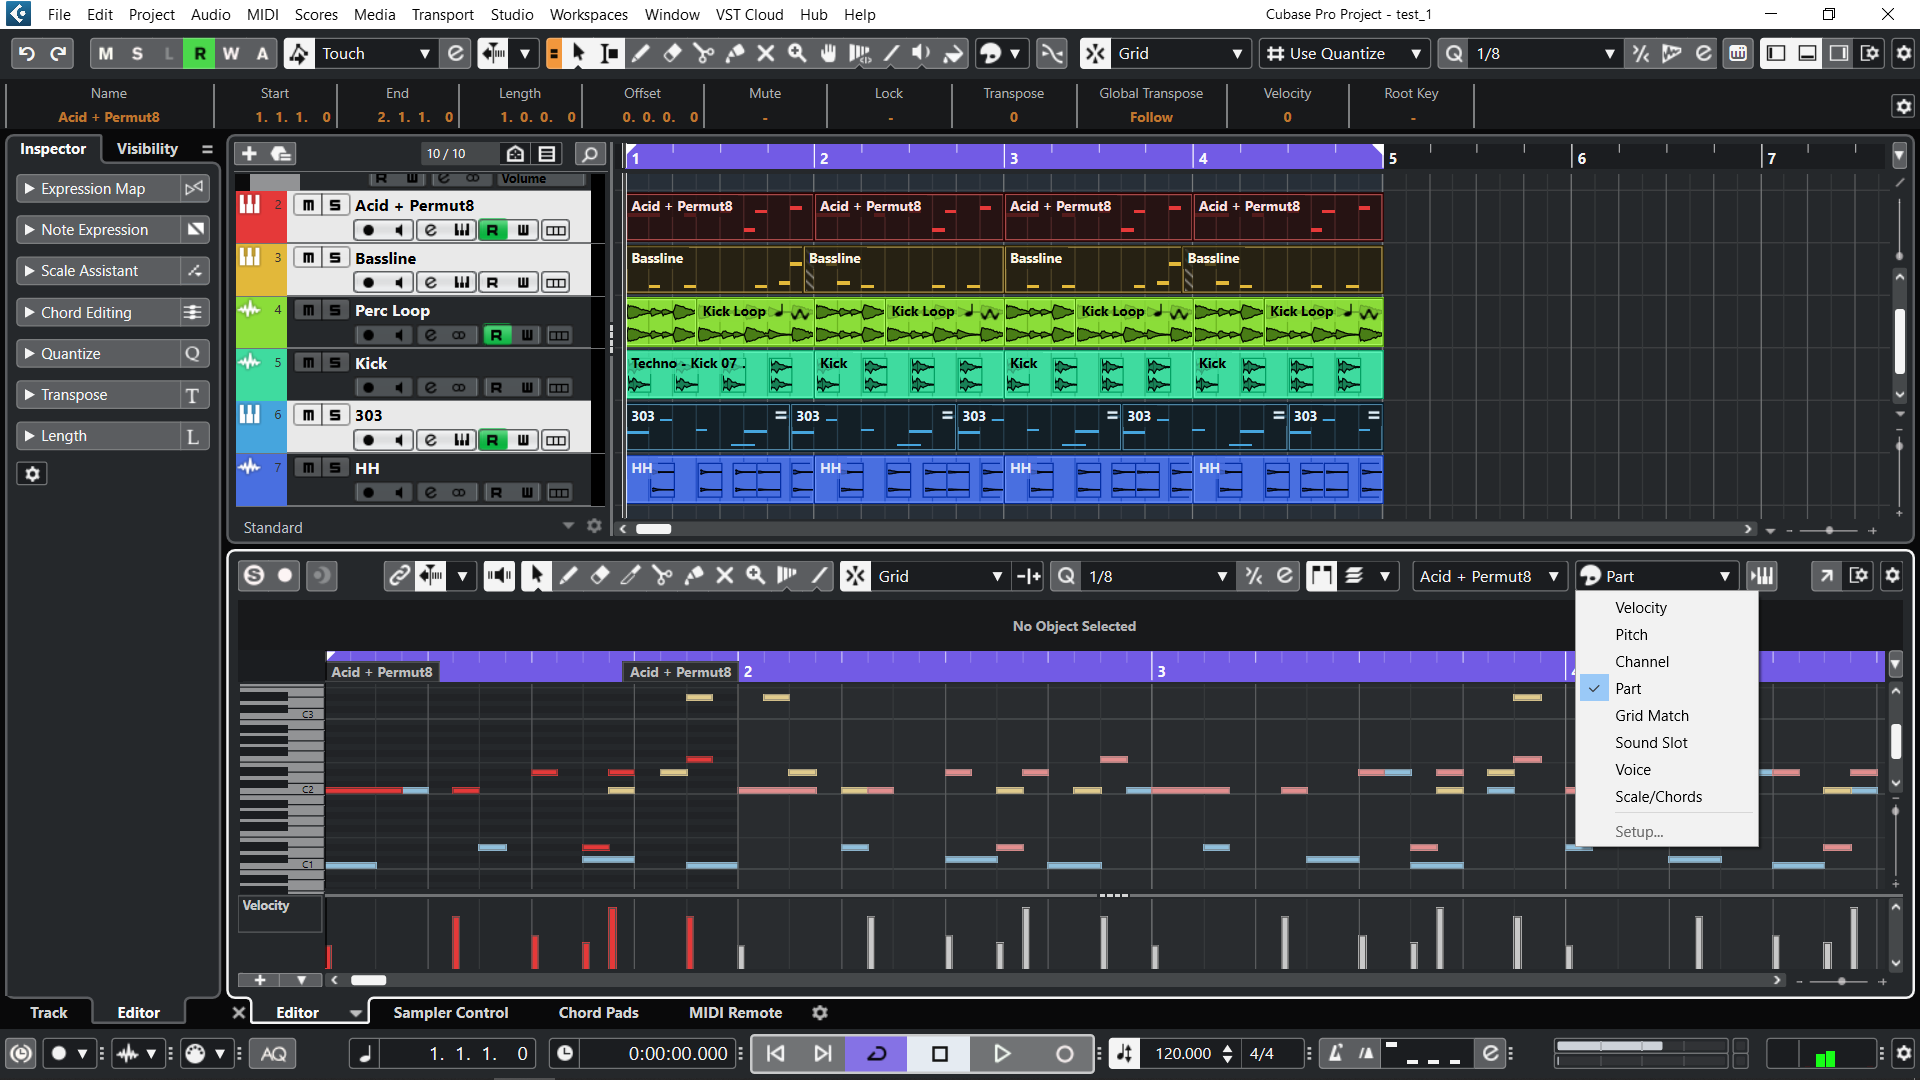Select the Trim tool in Key Editor
Screen dimensions: 1920x1080
pyautogui.click(x=631, y=576)
